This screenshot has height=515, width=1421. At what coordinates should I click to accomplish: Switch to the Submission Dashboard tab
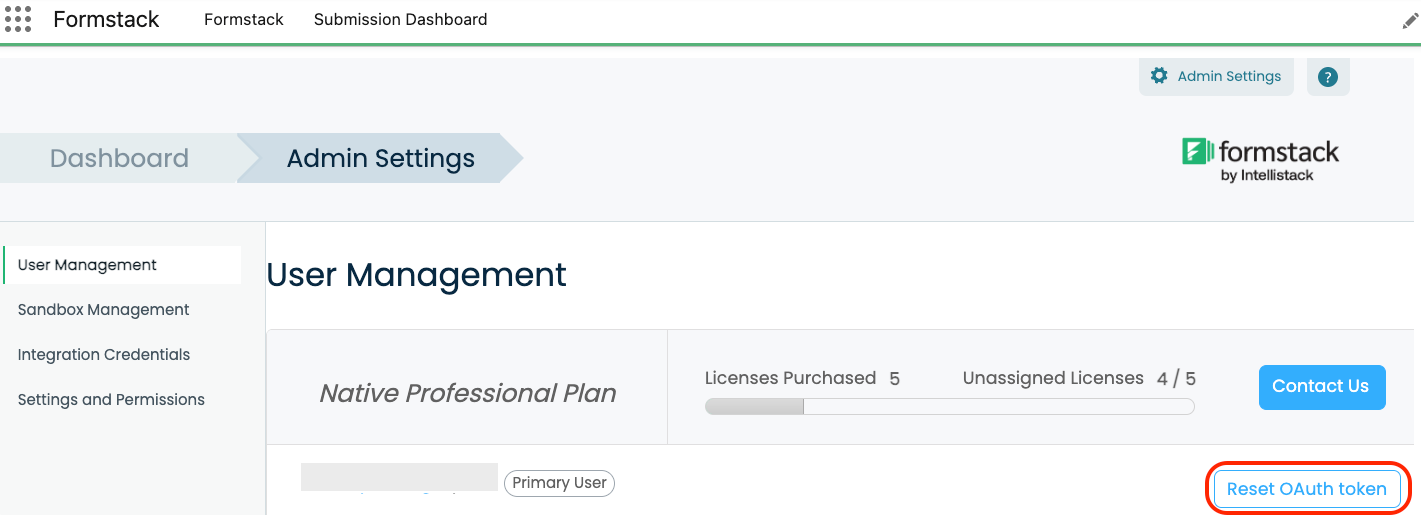pos(400,20)
